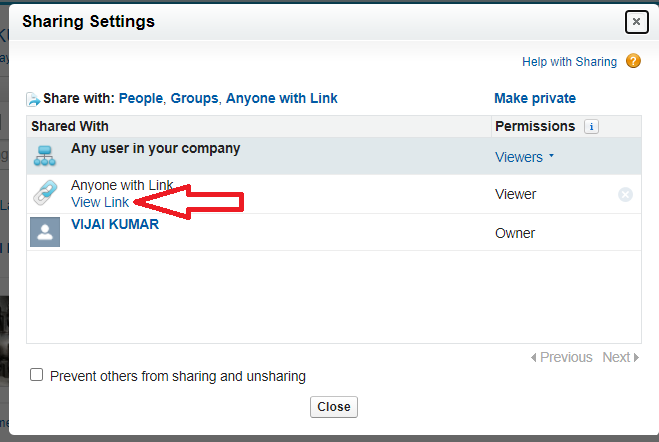Viewport: 659px width, 442px height.
Task: Close the Sharing Settings dialog with X
Action: click(636, 21)
